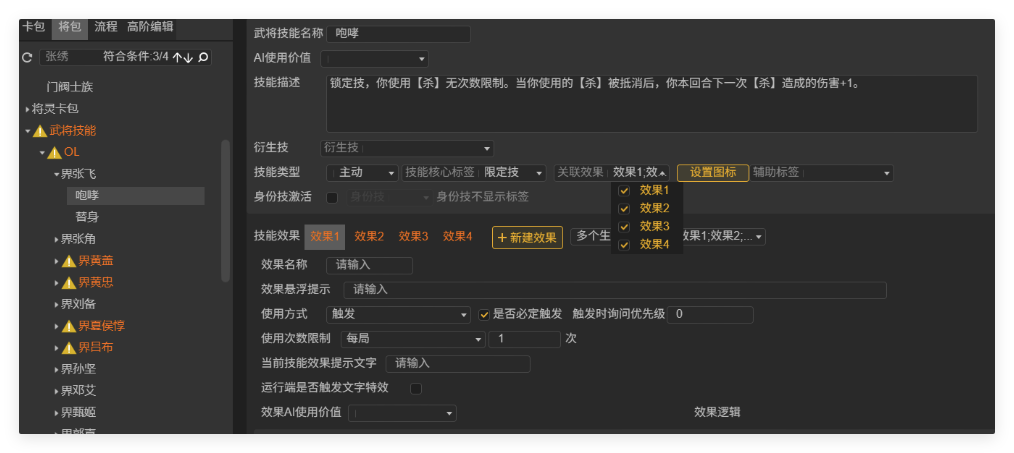Jump to next match with down arrow
The width and height of the screenshot is (1014, 453).
188,58
